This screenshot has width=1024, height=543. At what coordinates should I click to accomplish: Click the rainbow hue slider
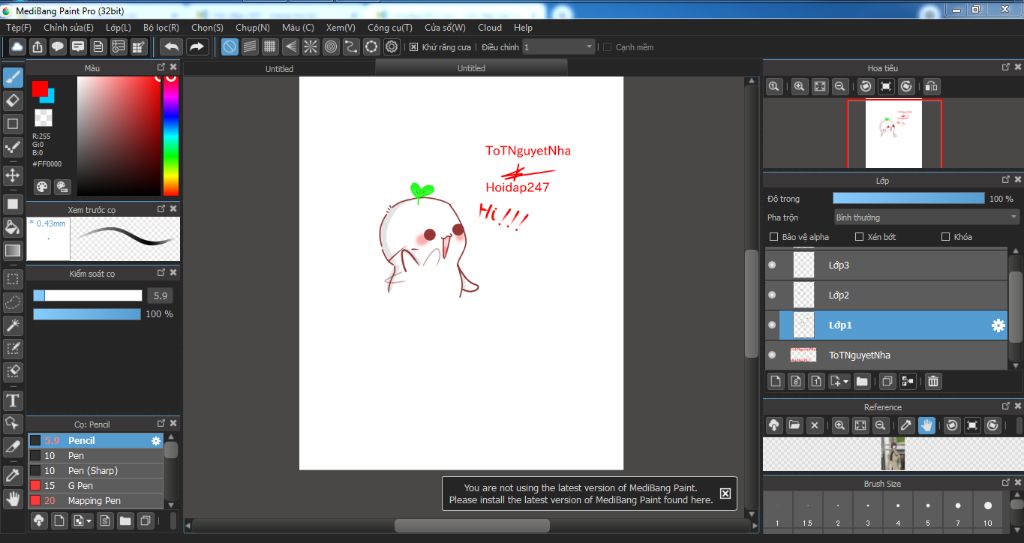[x=171, y=136]
